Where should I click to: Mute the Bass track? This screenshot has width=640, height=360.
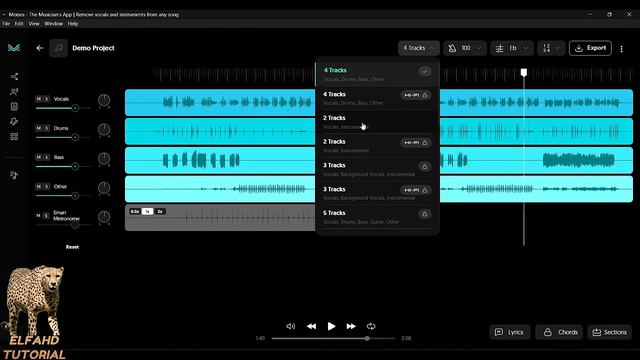pos(39,157)
